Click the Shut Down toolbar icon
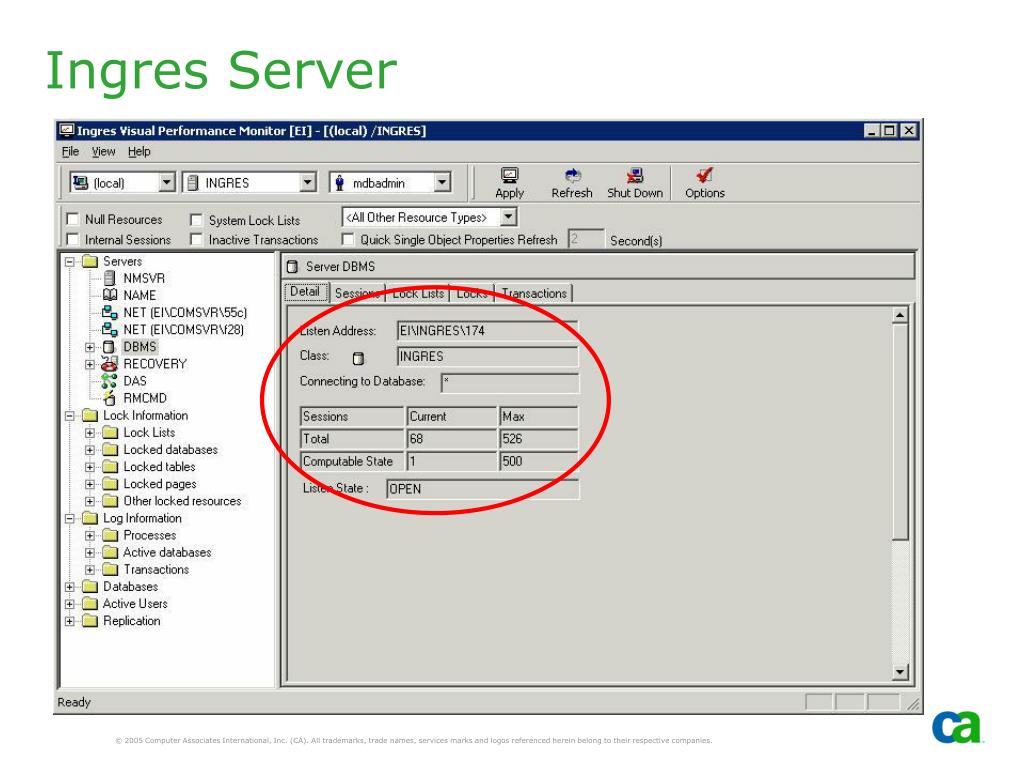The height and width of the screenshot is (768, 1024). pyautogui.click(x=635, y=175)
